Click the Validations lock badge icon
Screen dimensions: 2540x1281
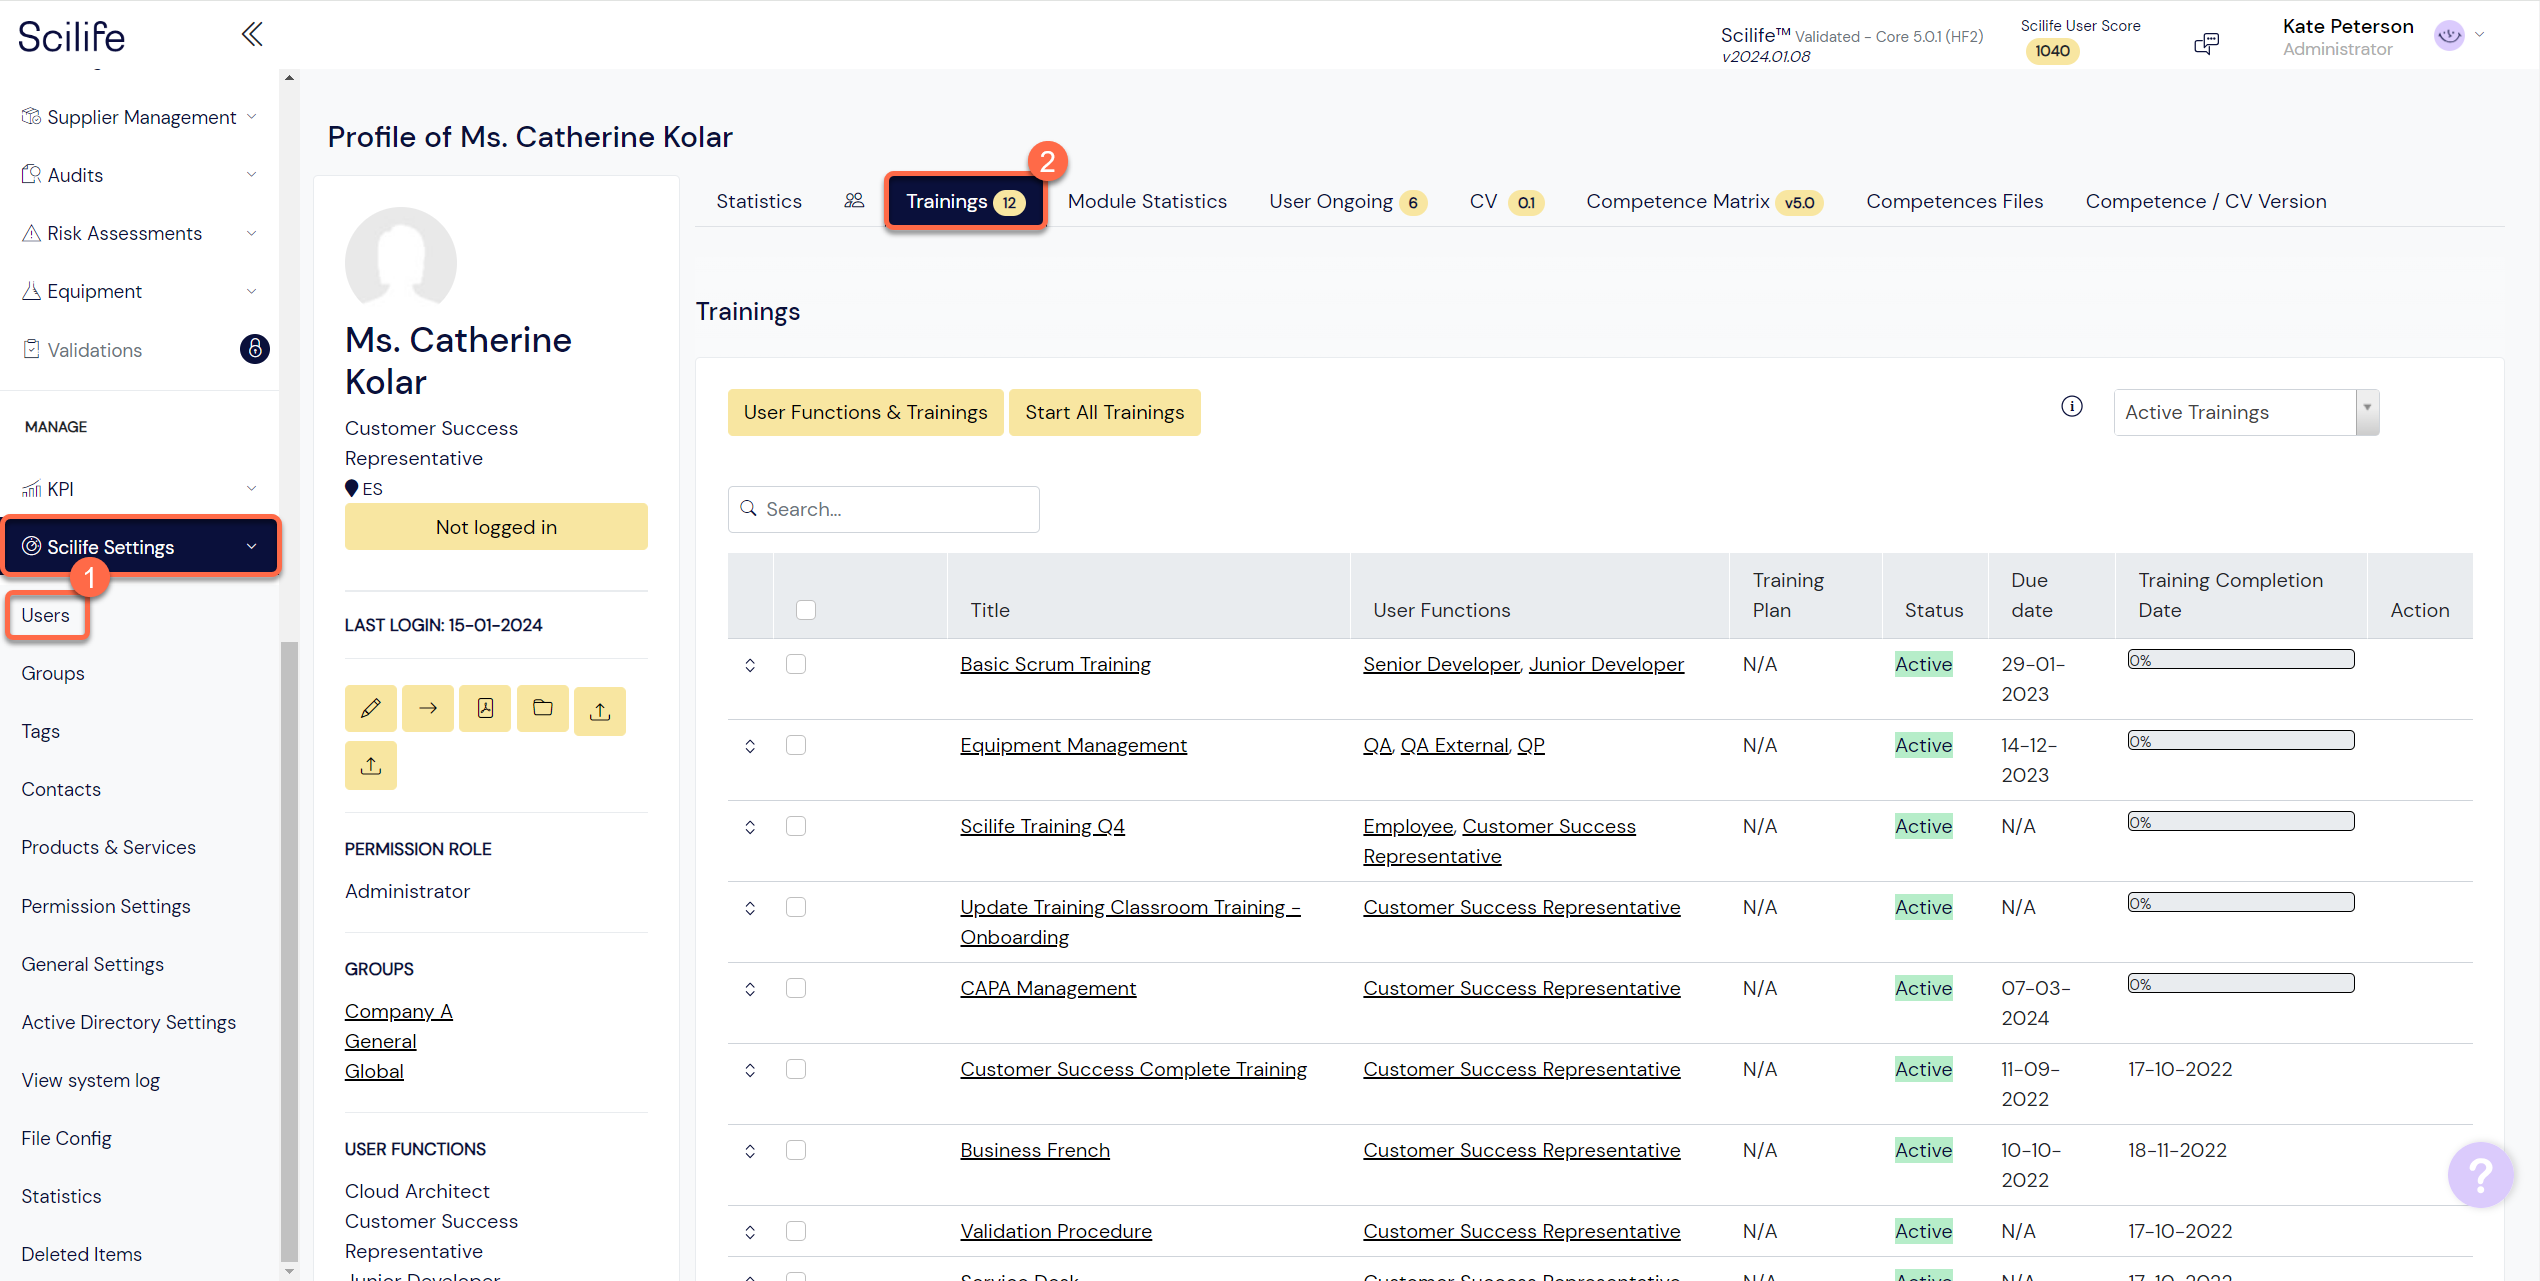point(255,349)
